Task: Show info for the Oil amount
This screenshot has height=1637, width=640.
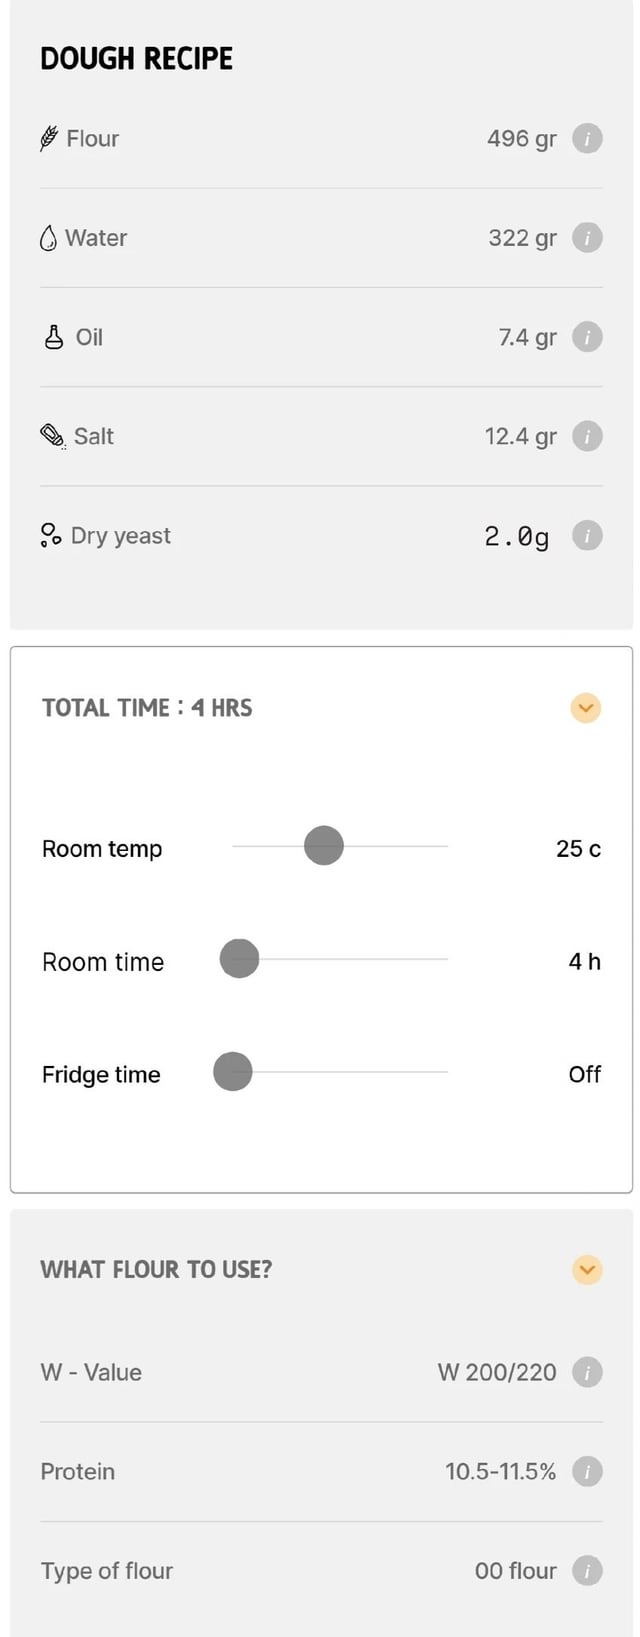Action: point(587,337)
